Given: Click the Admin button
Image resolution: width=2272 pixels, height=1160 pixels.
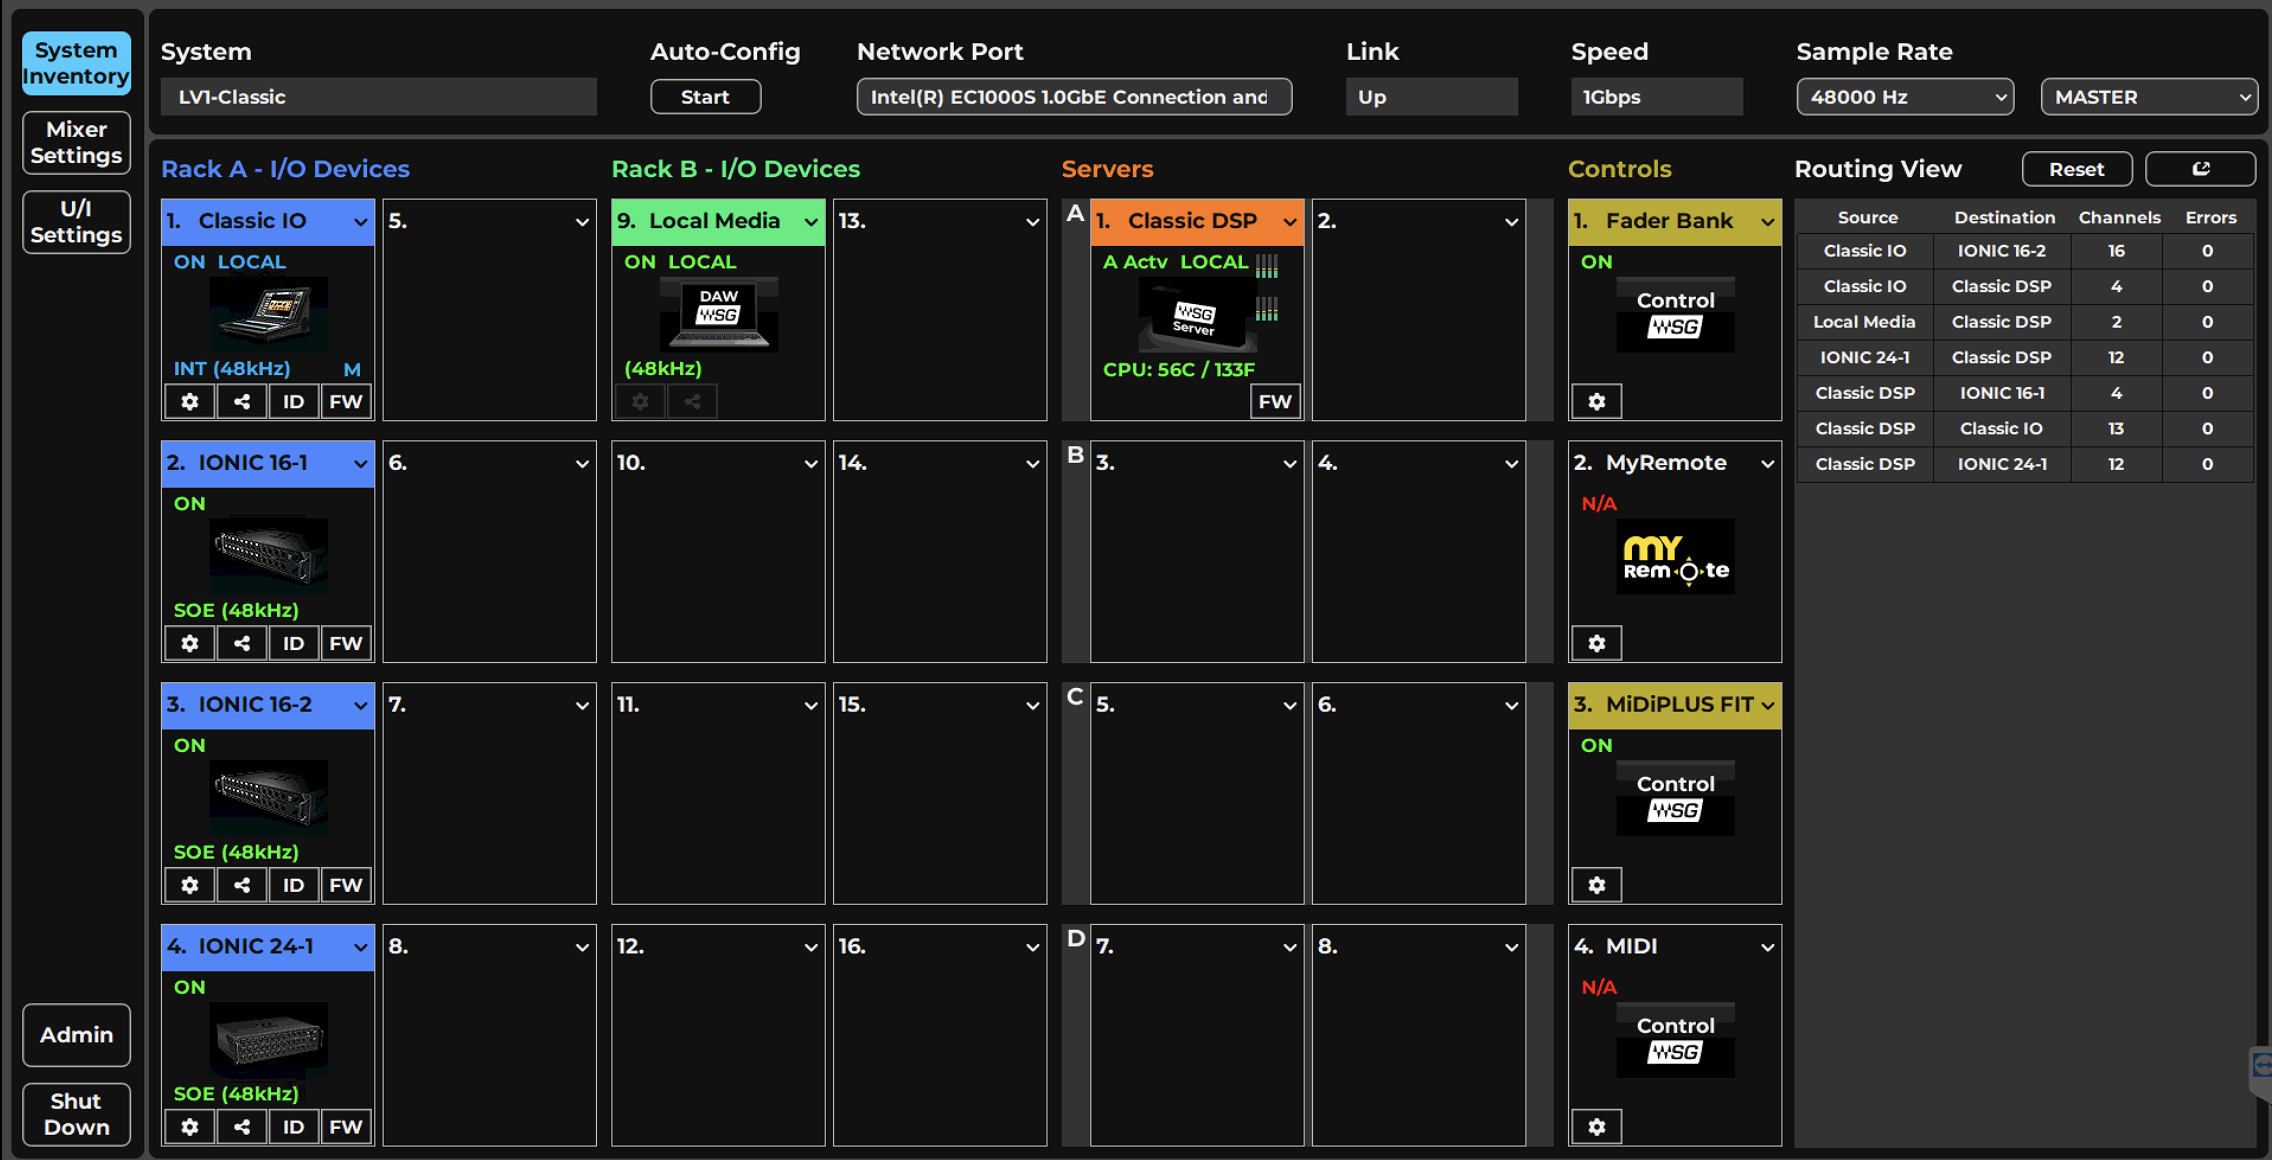Looking at the screenshot, I should pos(76,1035).
